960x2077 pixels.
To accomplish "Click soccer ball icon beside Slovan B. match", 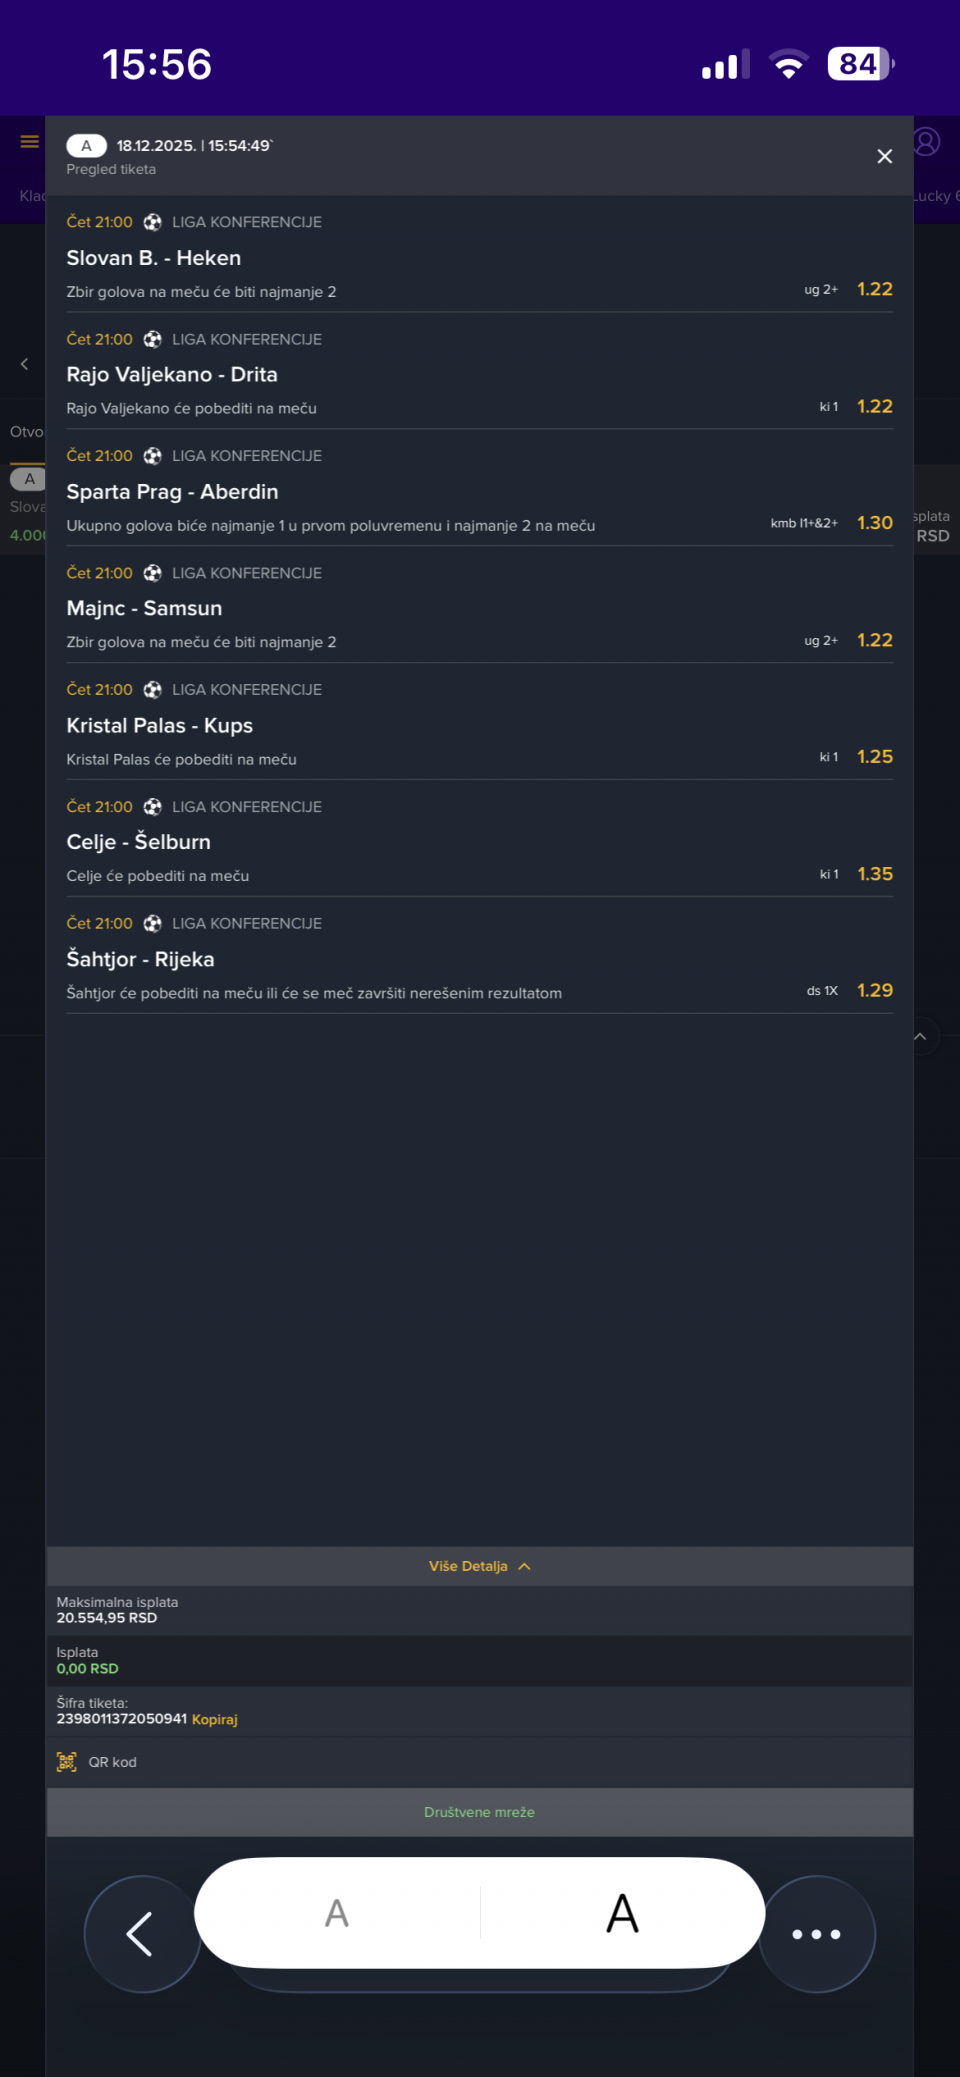I will click(153, 222).
